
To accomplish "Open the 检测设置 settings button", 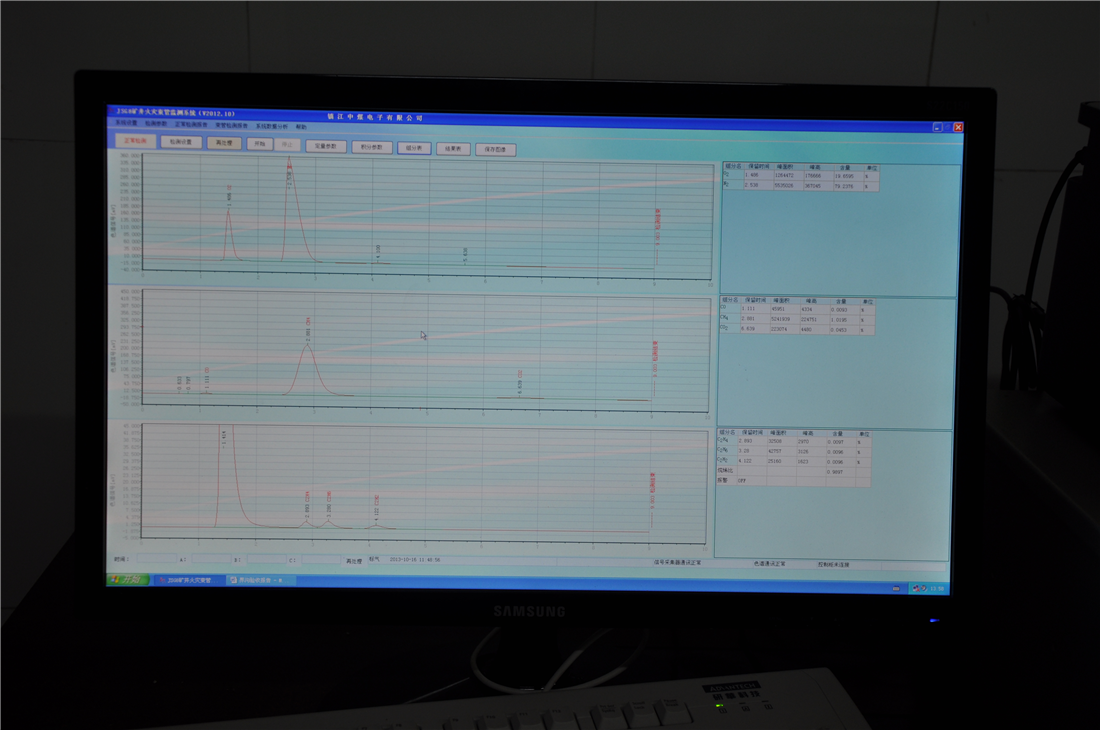I will coord(181,142).
